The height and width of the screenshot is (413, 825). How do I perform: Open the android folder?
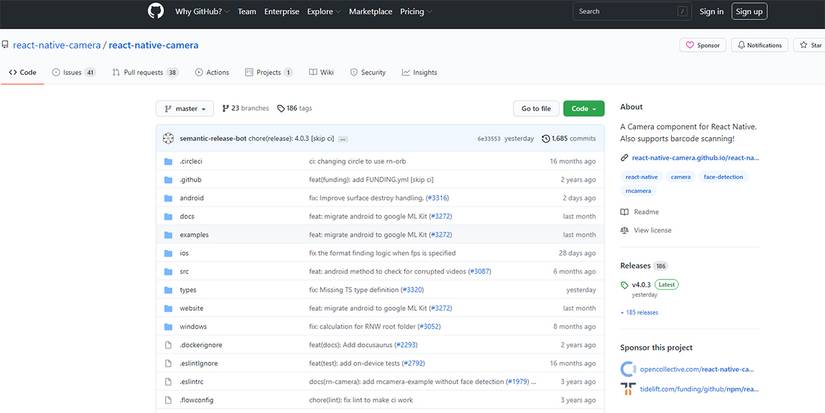coord(192,198)
